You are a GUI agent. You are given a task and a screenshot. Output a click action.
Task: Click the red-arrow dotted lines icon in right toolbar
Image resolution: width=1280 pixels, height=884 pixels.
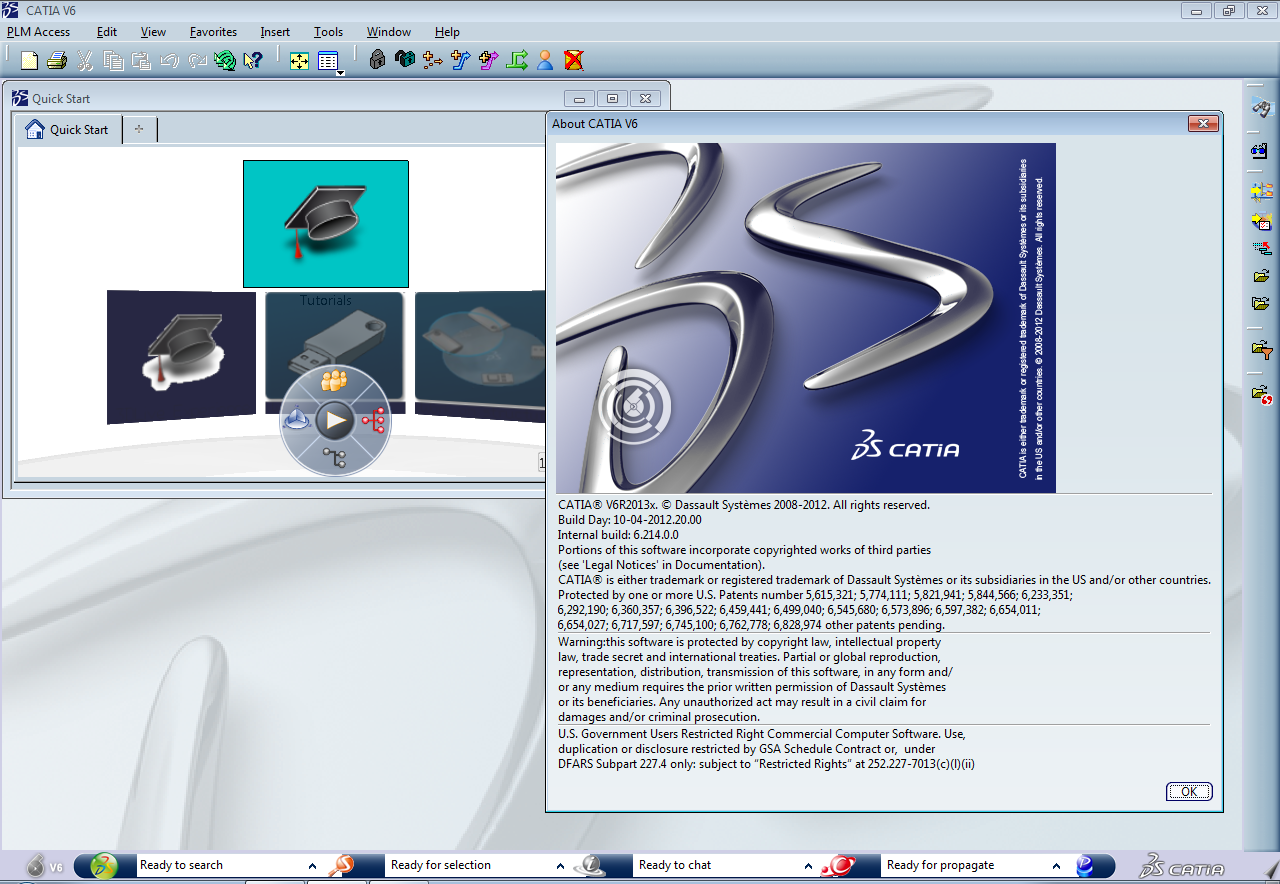click(1261, 248)
